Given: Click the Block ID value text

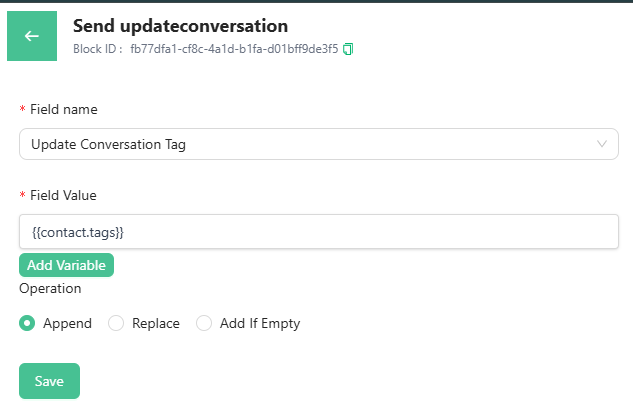Looking at the screenshot, I should click(234, 48).
